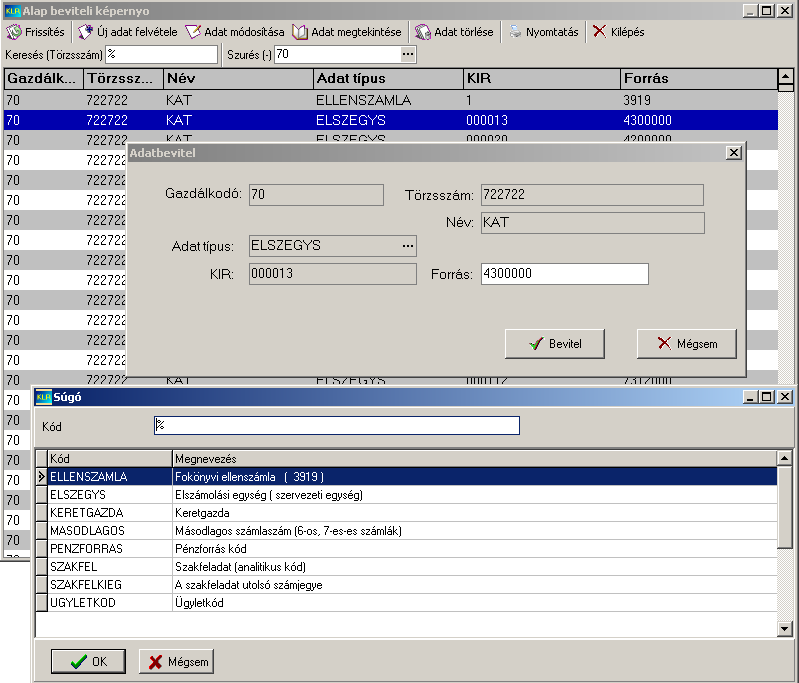Open the Szurés filter lookup ellipsis
The height and width of the screenshot is (683, 799).
408,54
